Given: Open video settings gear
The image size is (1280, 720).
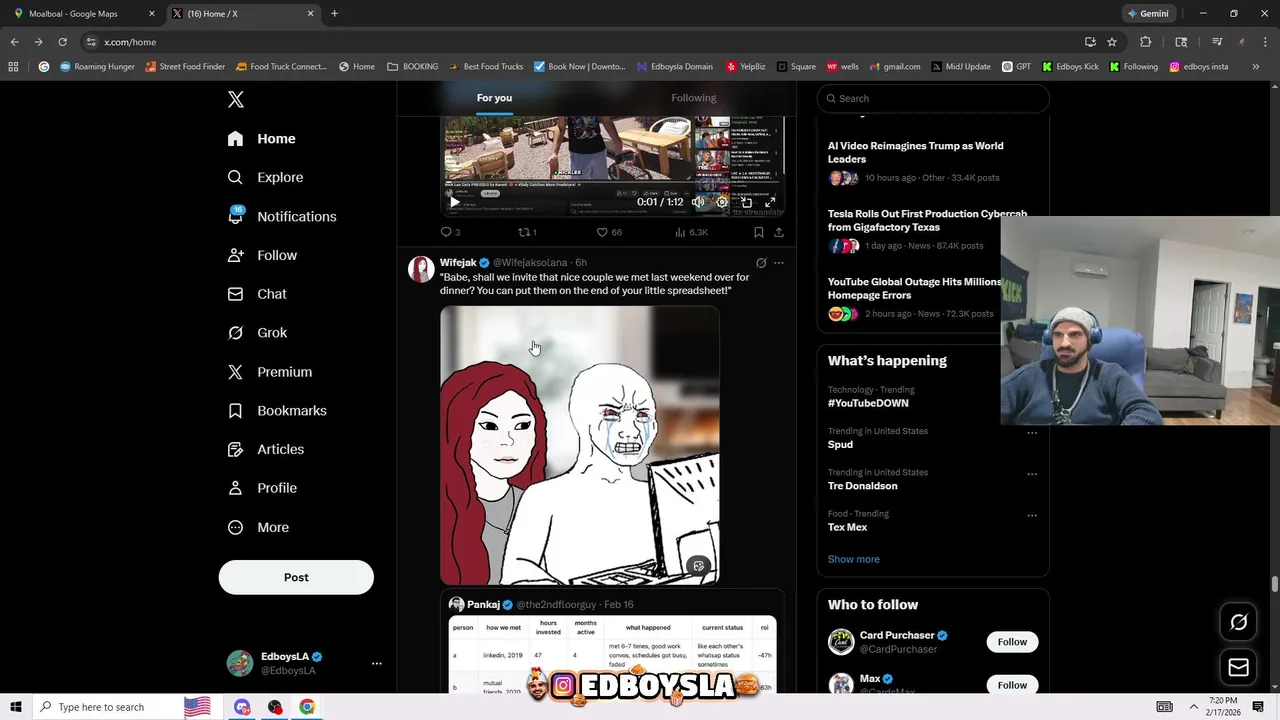Looking at the screenshot, I should point(722,202).
